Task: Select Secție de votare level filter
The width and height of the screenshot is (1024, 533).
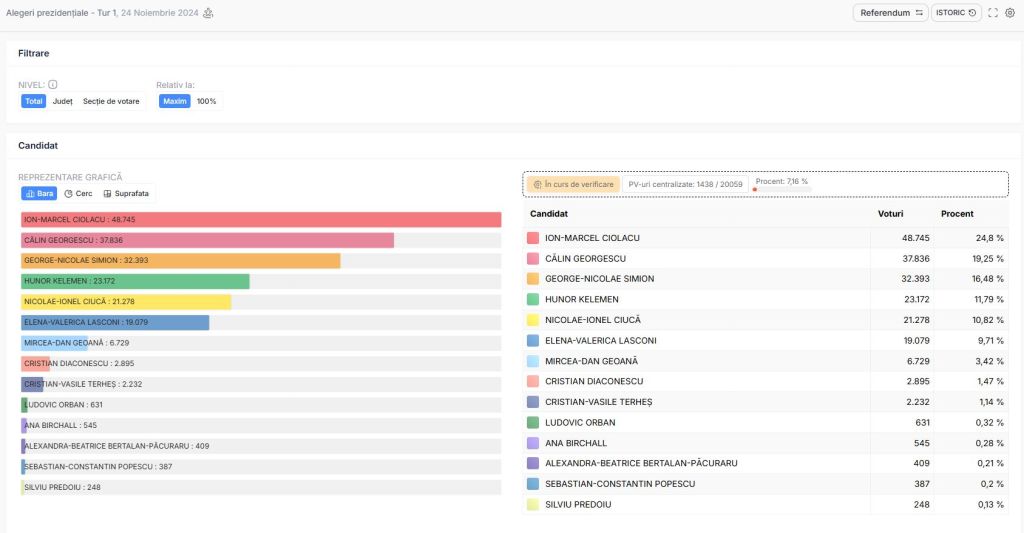Action: pyautogui.click(x=111, y=101)
